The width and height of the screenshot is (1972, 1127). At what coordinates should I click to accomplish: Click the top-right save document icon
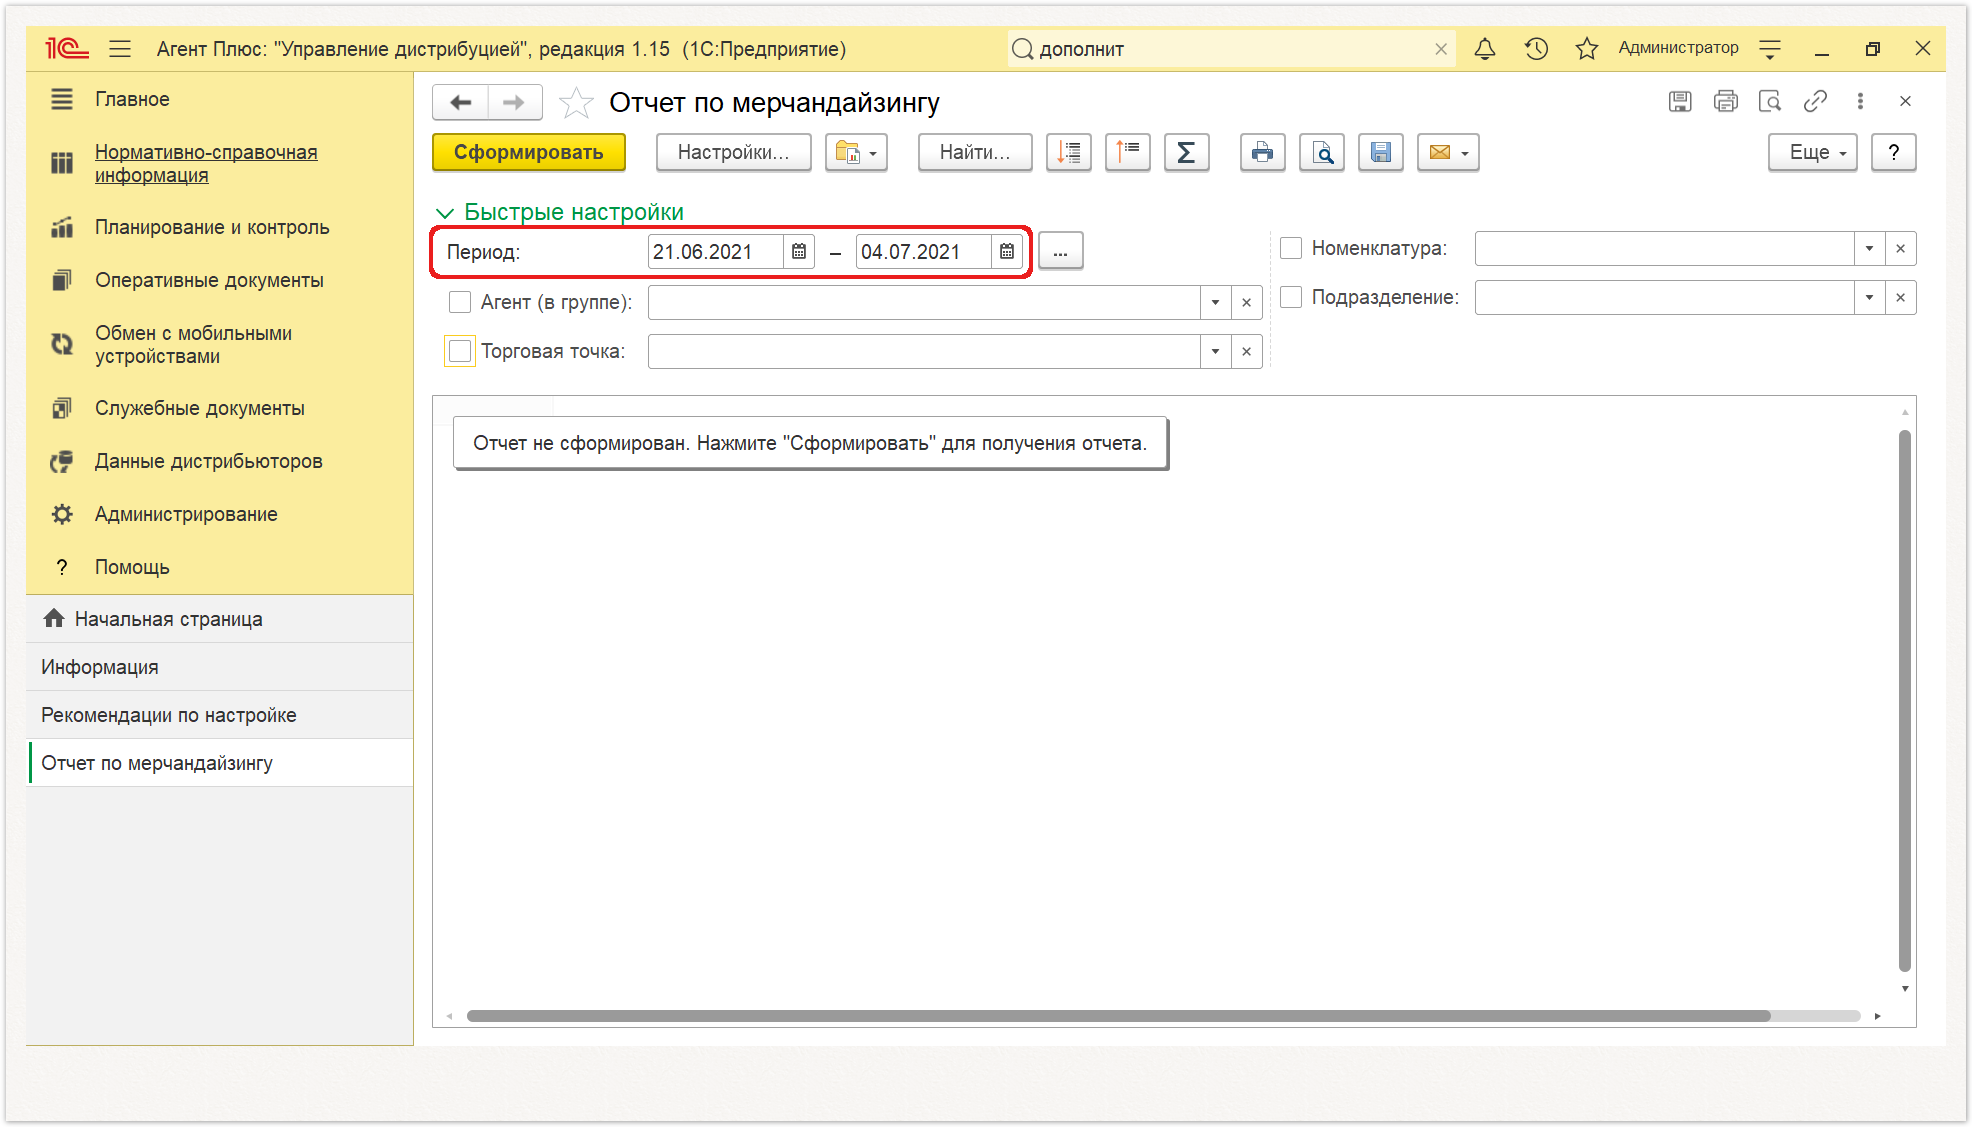coord(1680,101)
